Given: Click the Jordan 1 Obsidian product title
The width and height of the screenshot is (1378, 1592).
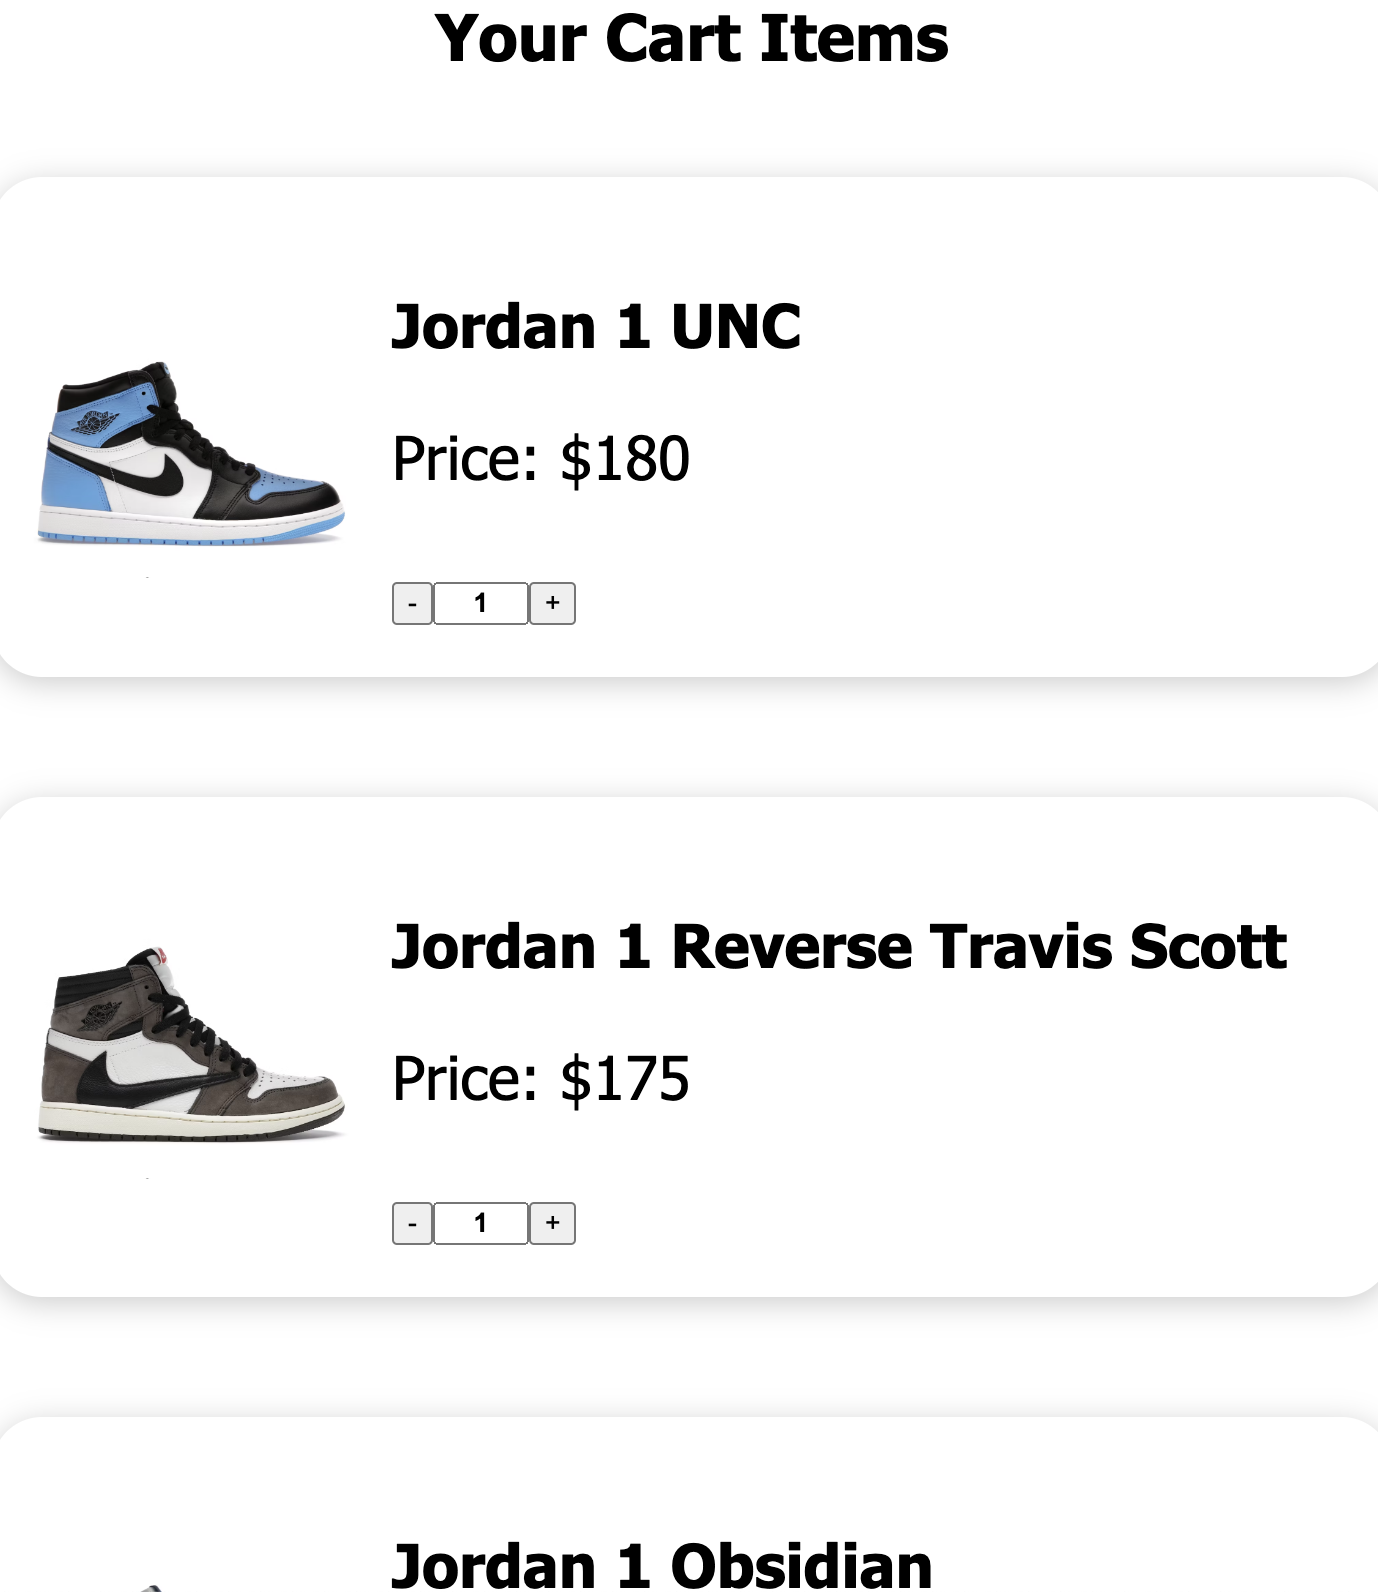Looking at the screenshot, I should click(x=661, y=1565).
